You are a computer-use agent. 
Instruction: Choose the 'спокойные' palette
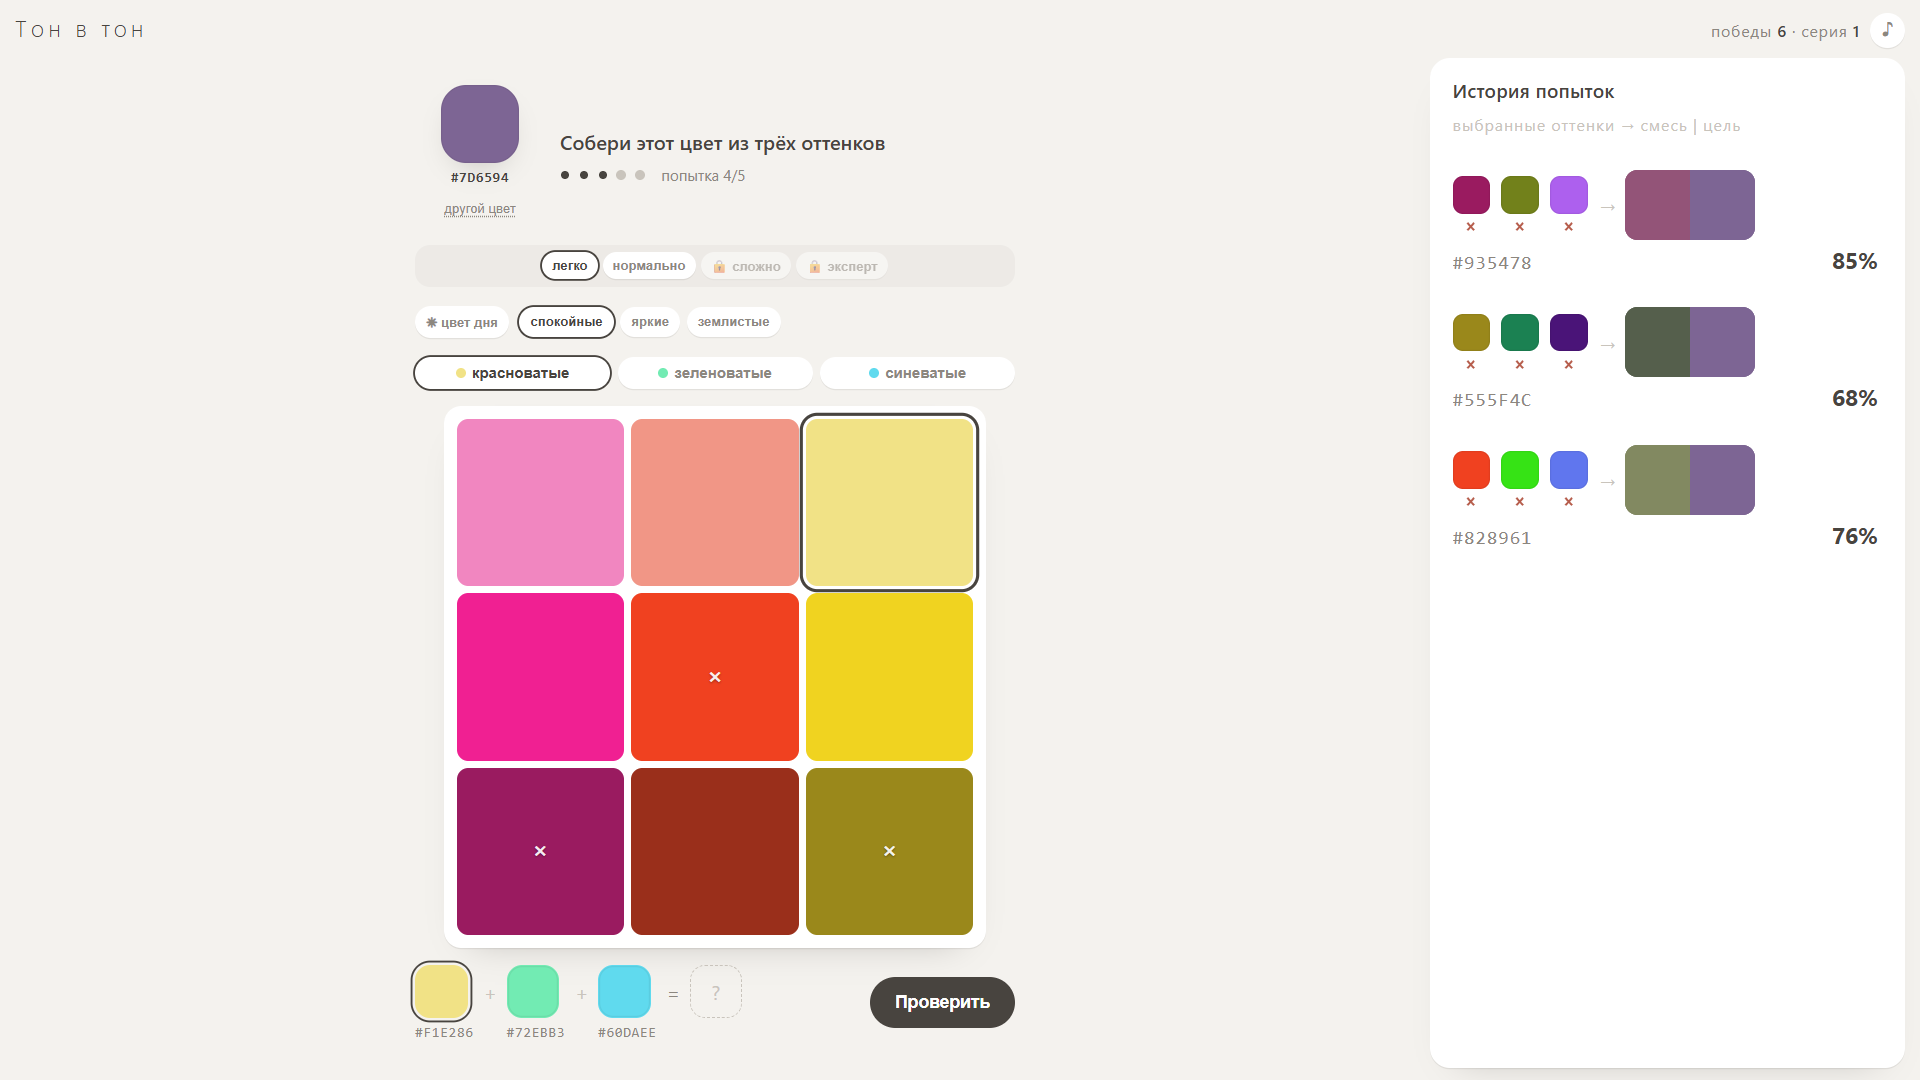tap(566, 322)
